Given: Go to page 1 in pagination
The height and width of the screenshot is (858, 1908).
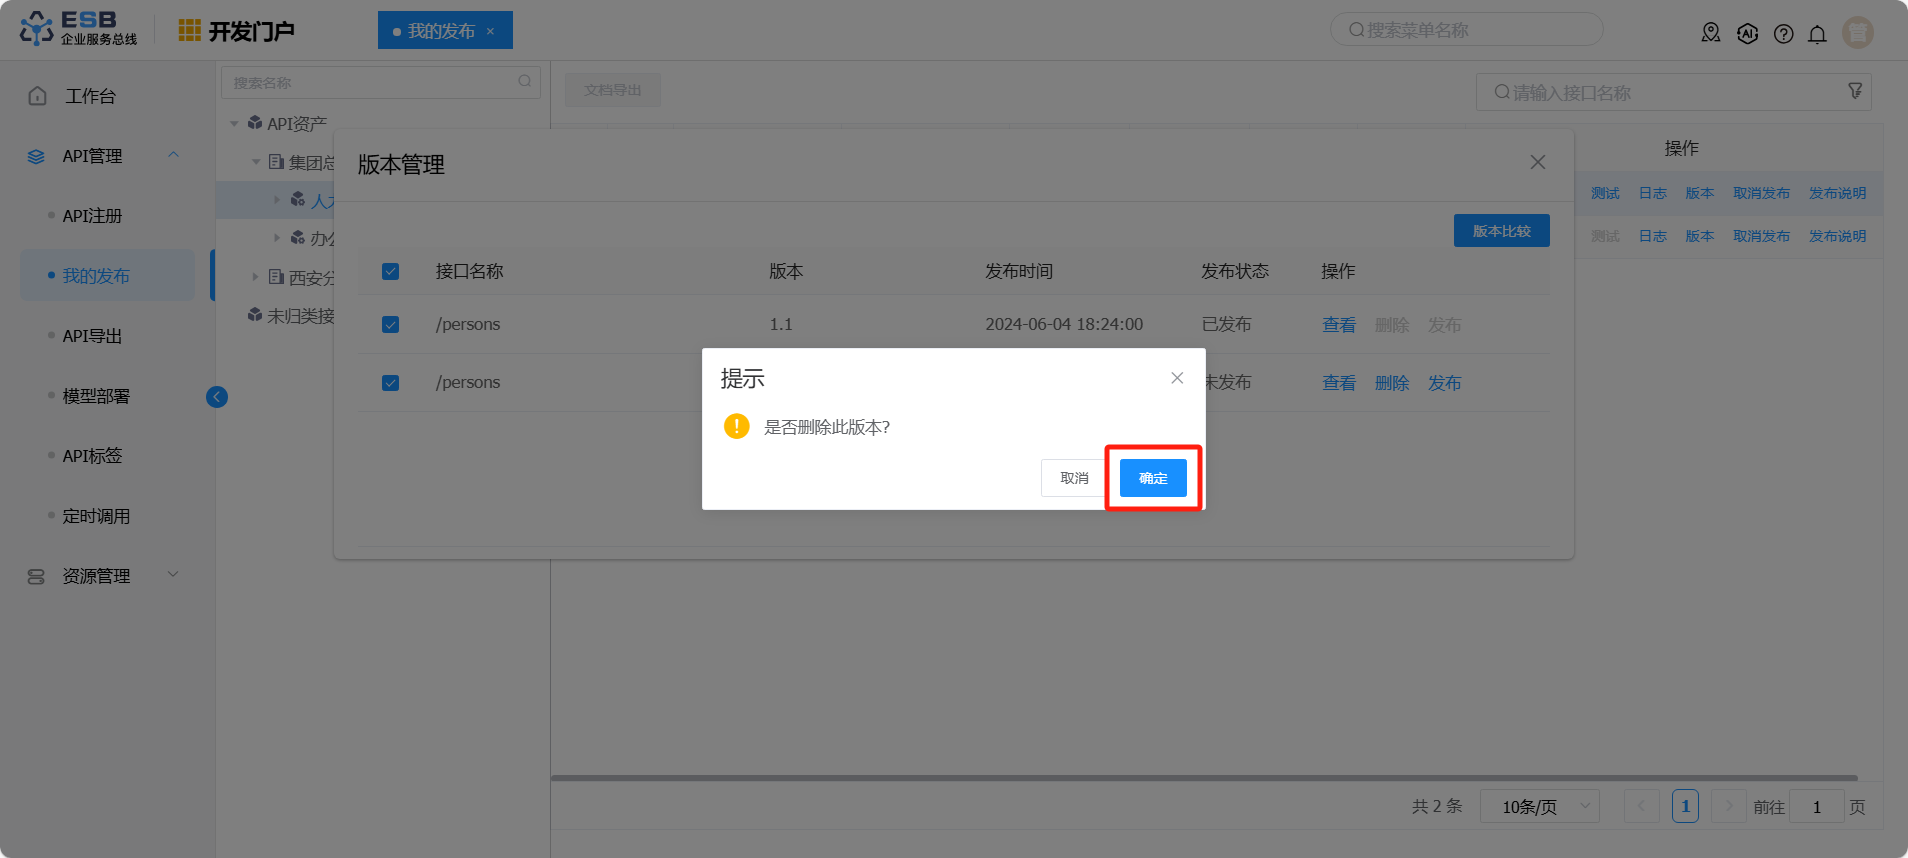Looking at the screenshot, I should (1685, 806).
